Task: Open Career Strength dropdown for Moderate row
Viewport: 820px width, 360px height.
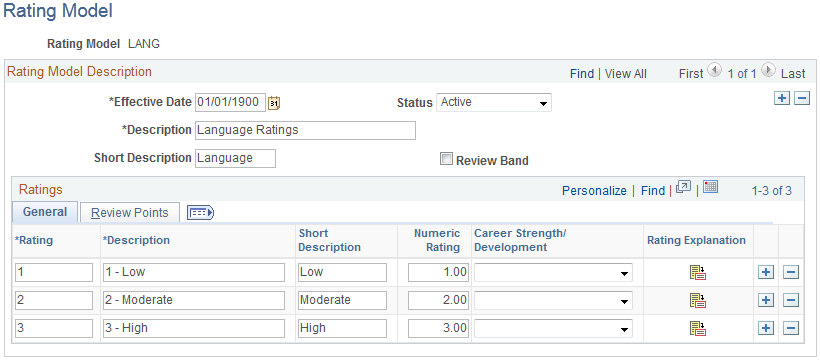Action: 553,300
